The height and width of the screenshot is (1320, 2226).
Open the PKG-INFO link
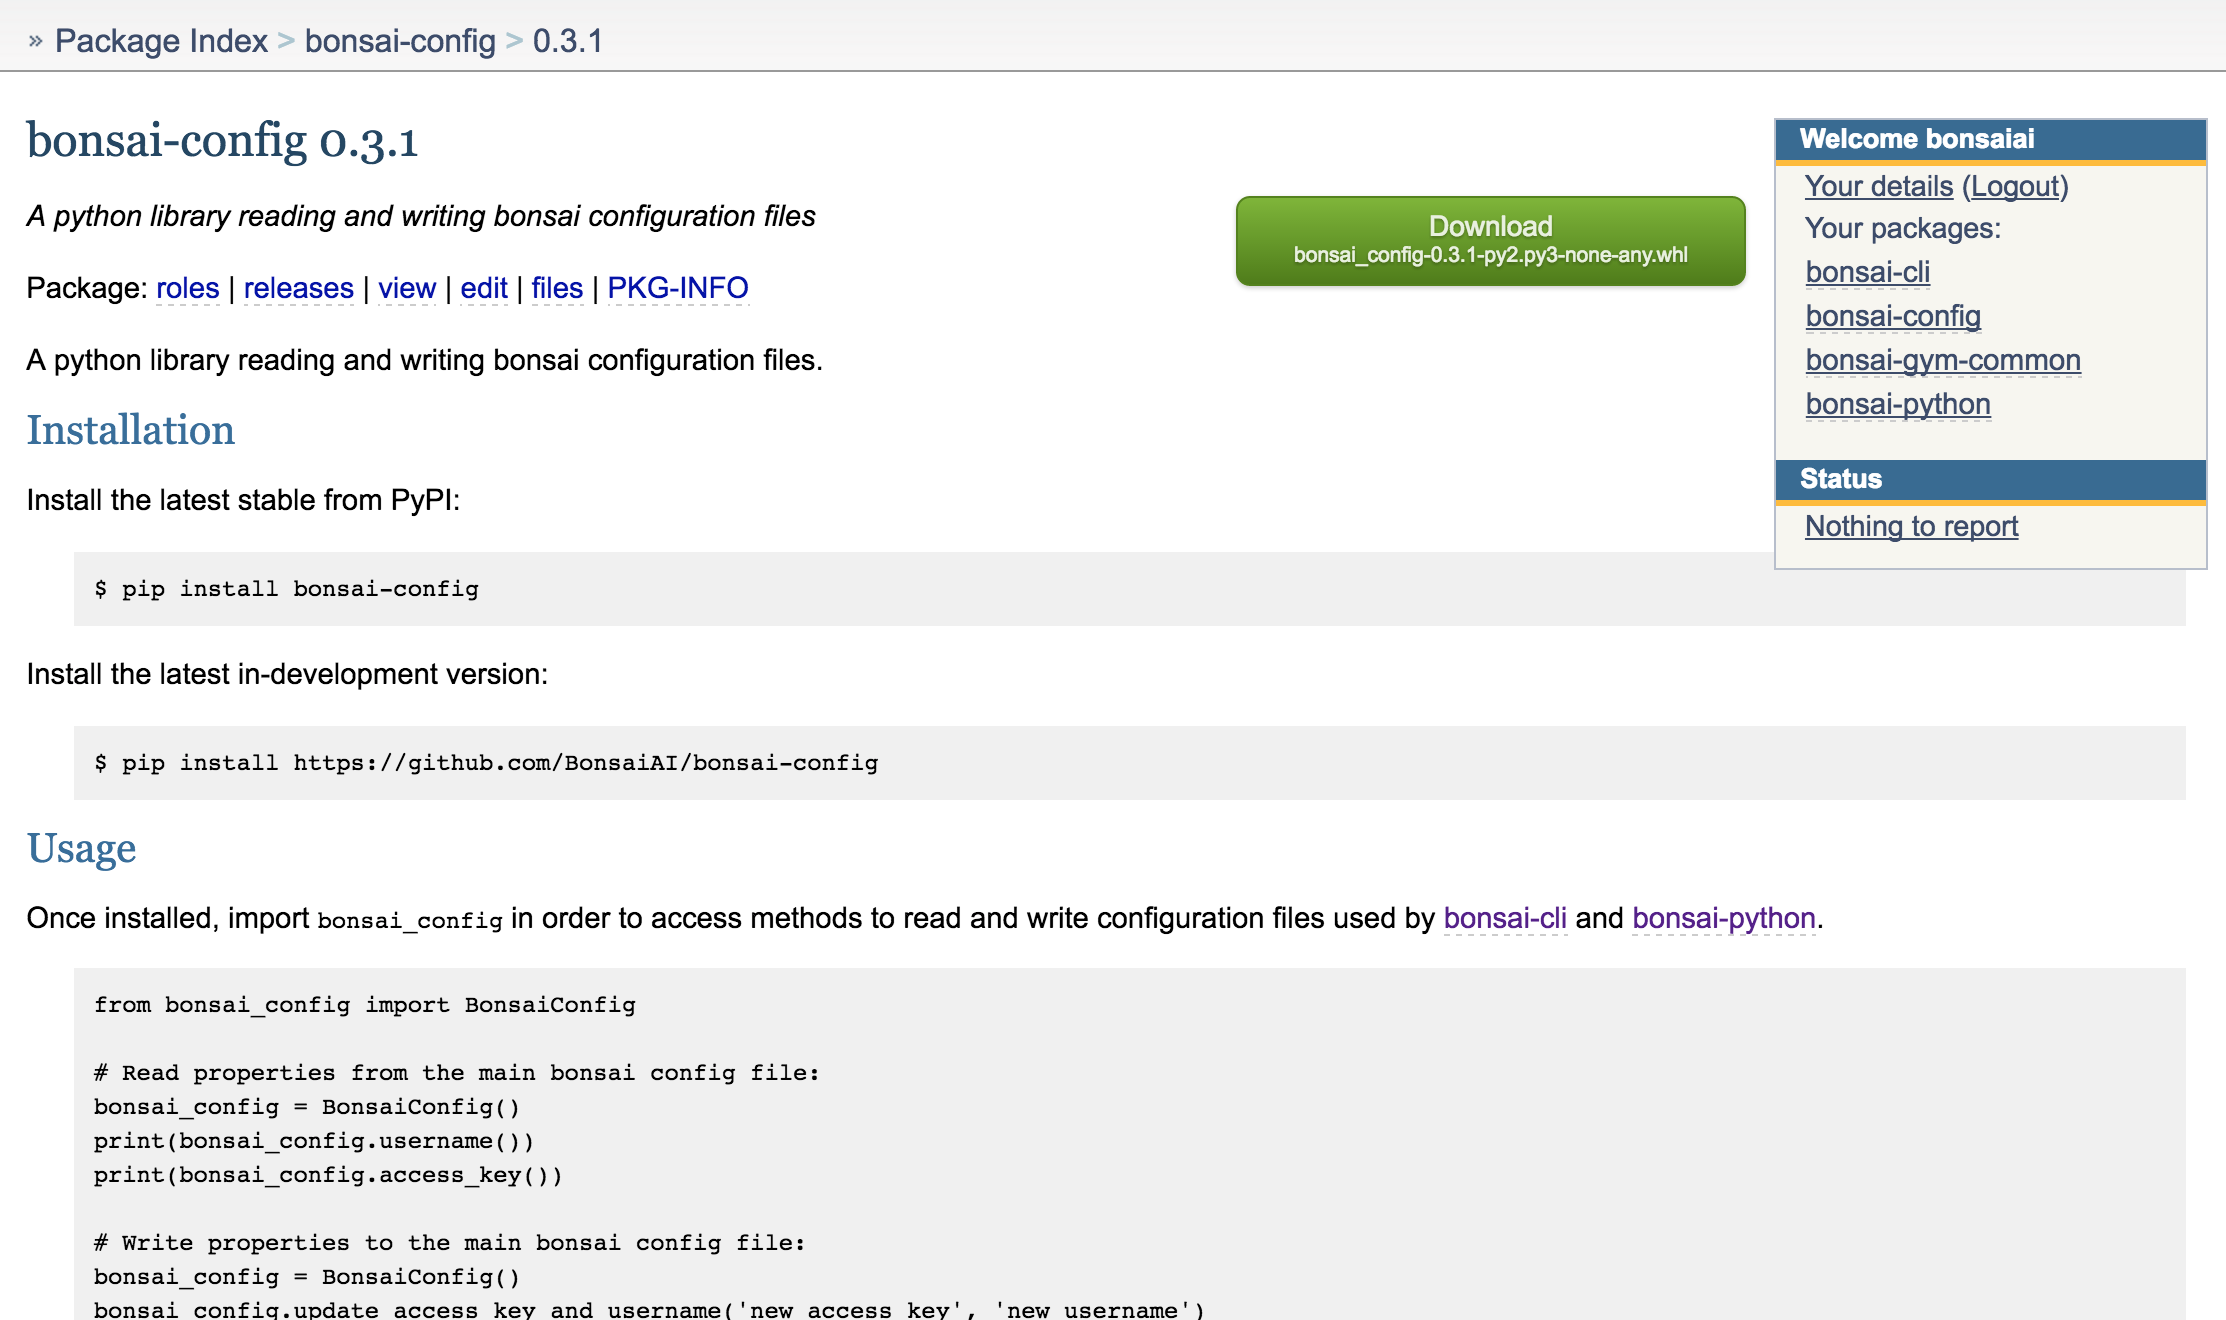678,288
